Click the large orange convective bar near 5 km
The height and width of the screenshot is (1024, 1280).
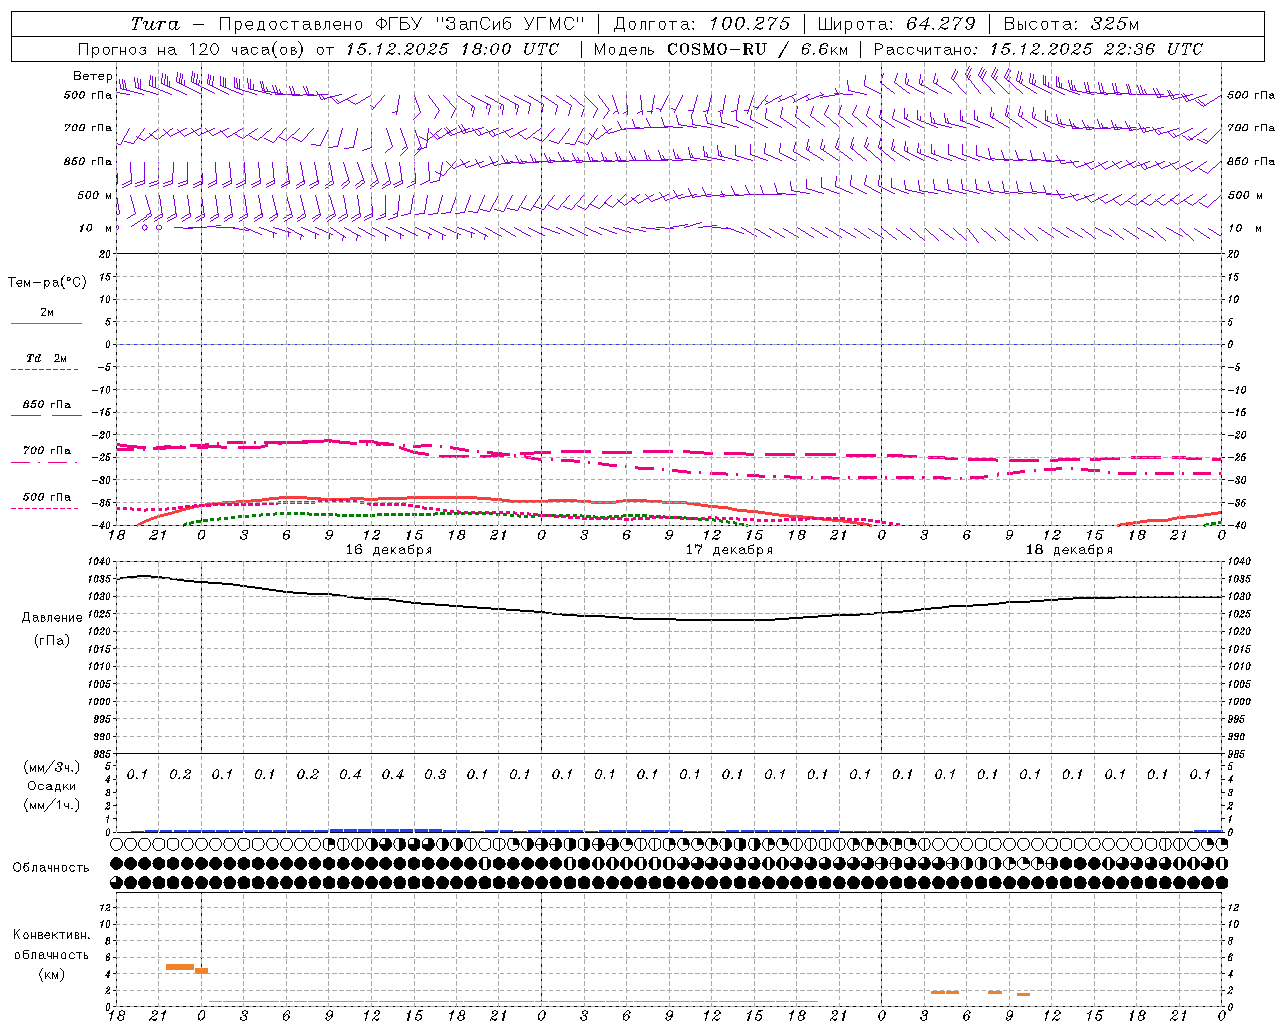tap(179, 967)
